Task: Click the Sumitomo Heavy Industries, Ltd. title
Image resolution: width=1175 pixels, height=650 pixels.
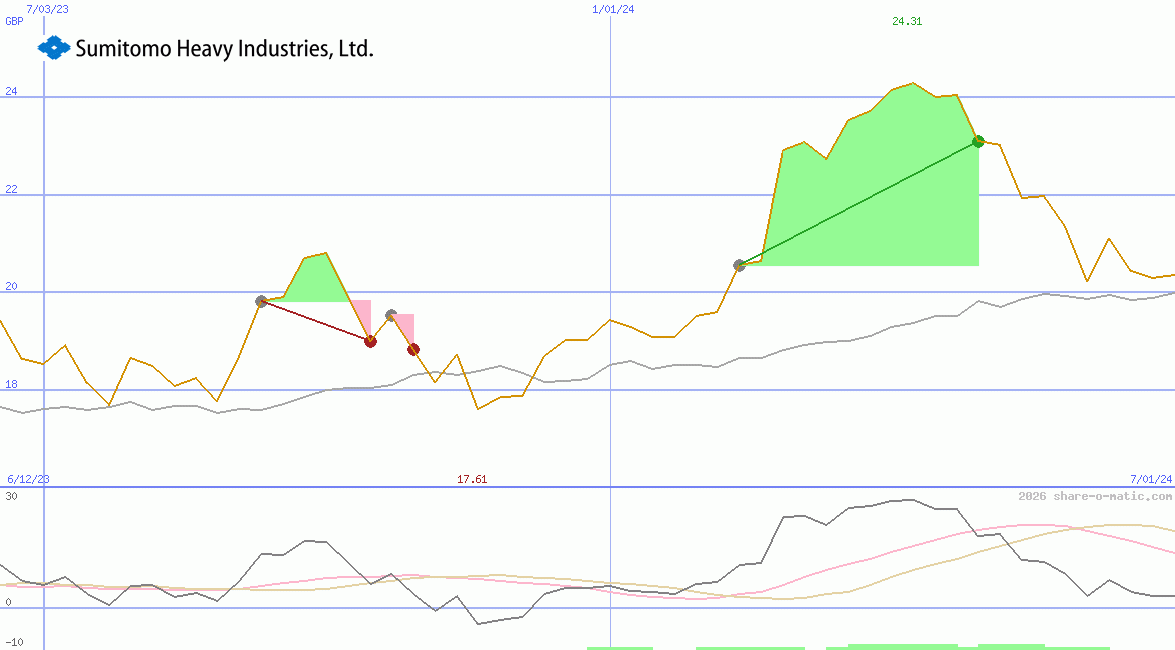Action: point(224,49)
